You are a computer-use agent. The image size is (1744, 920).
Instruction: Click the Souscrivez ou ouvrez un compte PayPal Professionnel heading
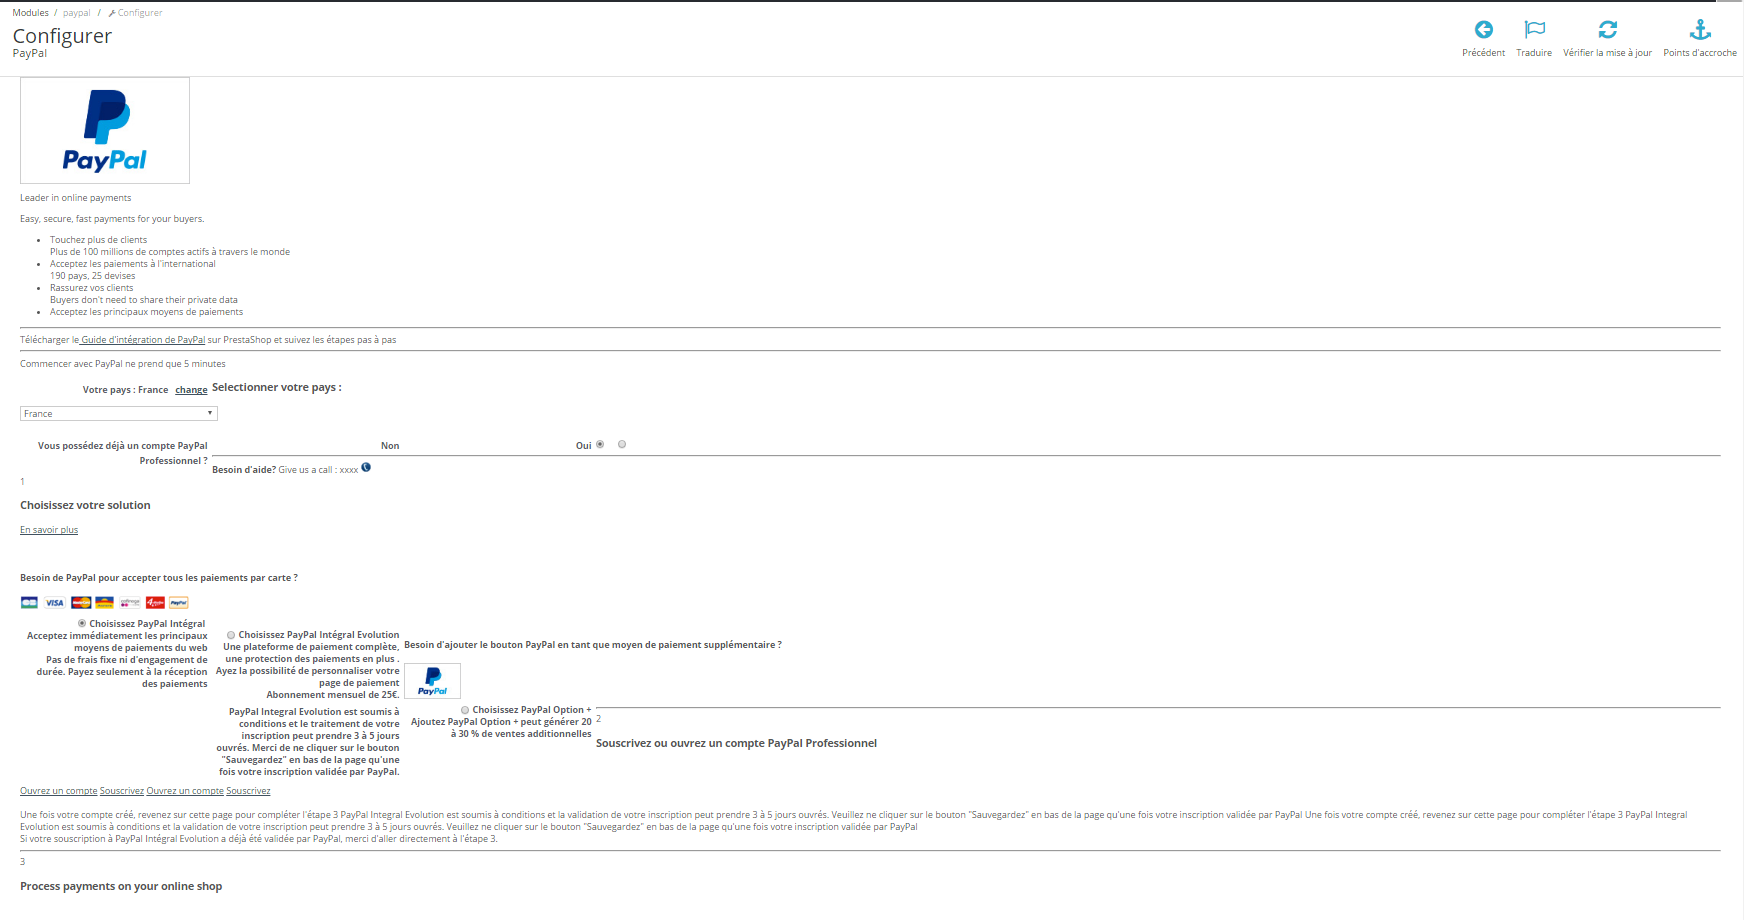pyautogui.click(x=736, y=743)
